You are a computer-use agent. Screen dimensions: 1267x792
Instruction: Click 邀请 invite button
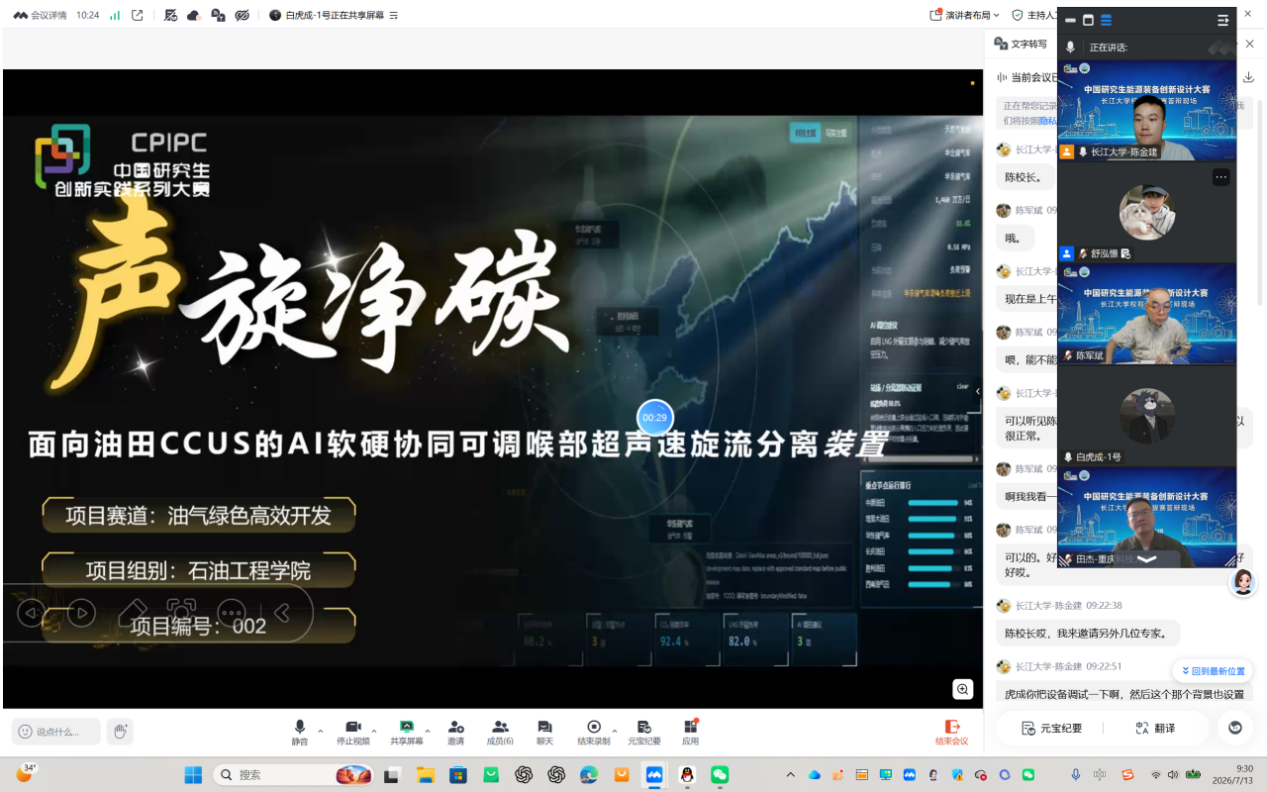pos(456,732)
